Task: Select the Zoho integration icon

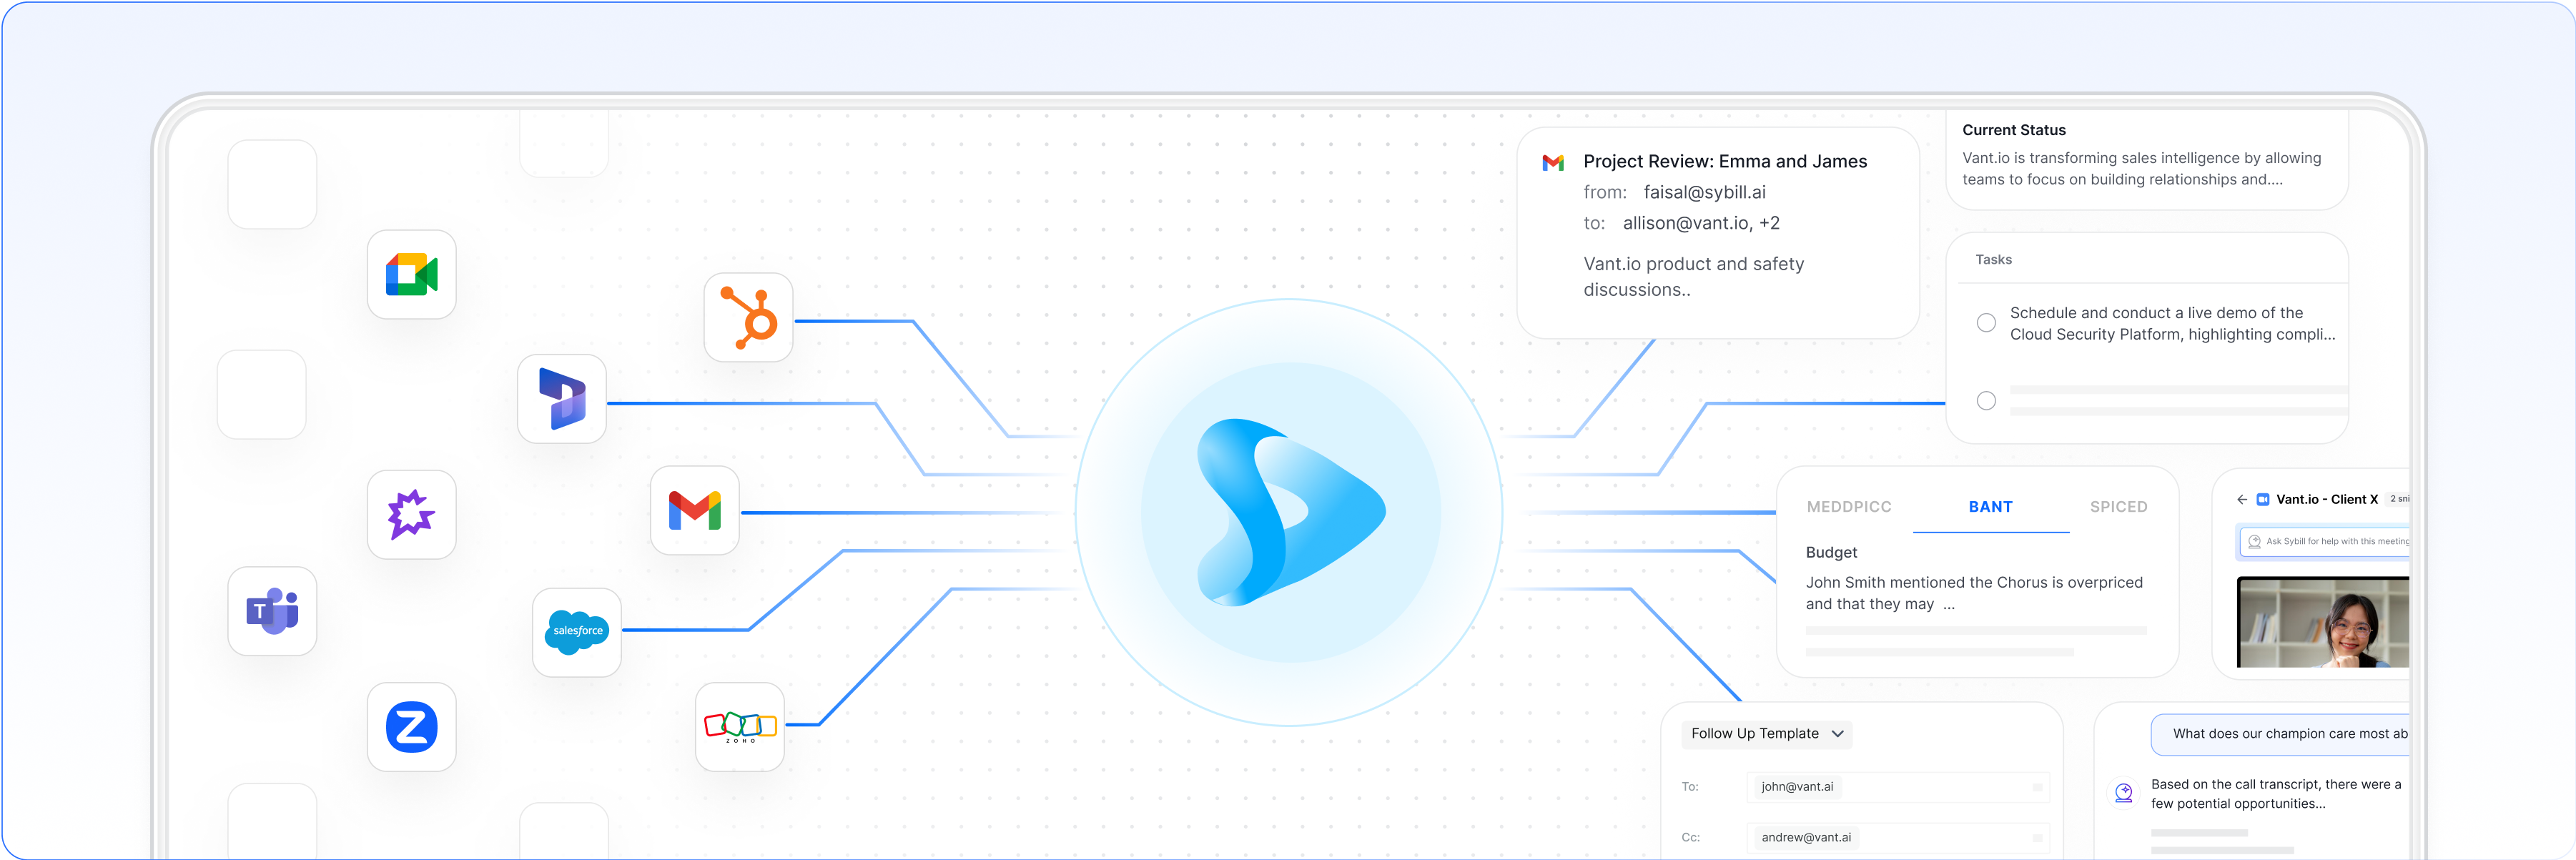Action: 740,727
